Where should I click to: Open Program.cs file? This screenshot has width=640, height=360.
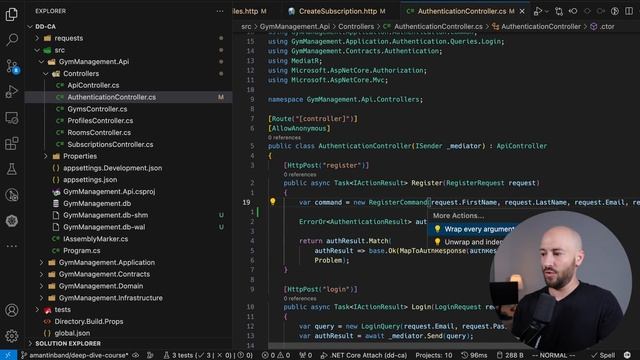pos(82,251)
